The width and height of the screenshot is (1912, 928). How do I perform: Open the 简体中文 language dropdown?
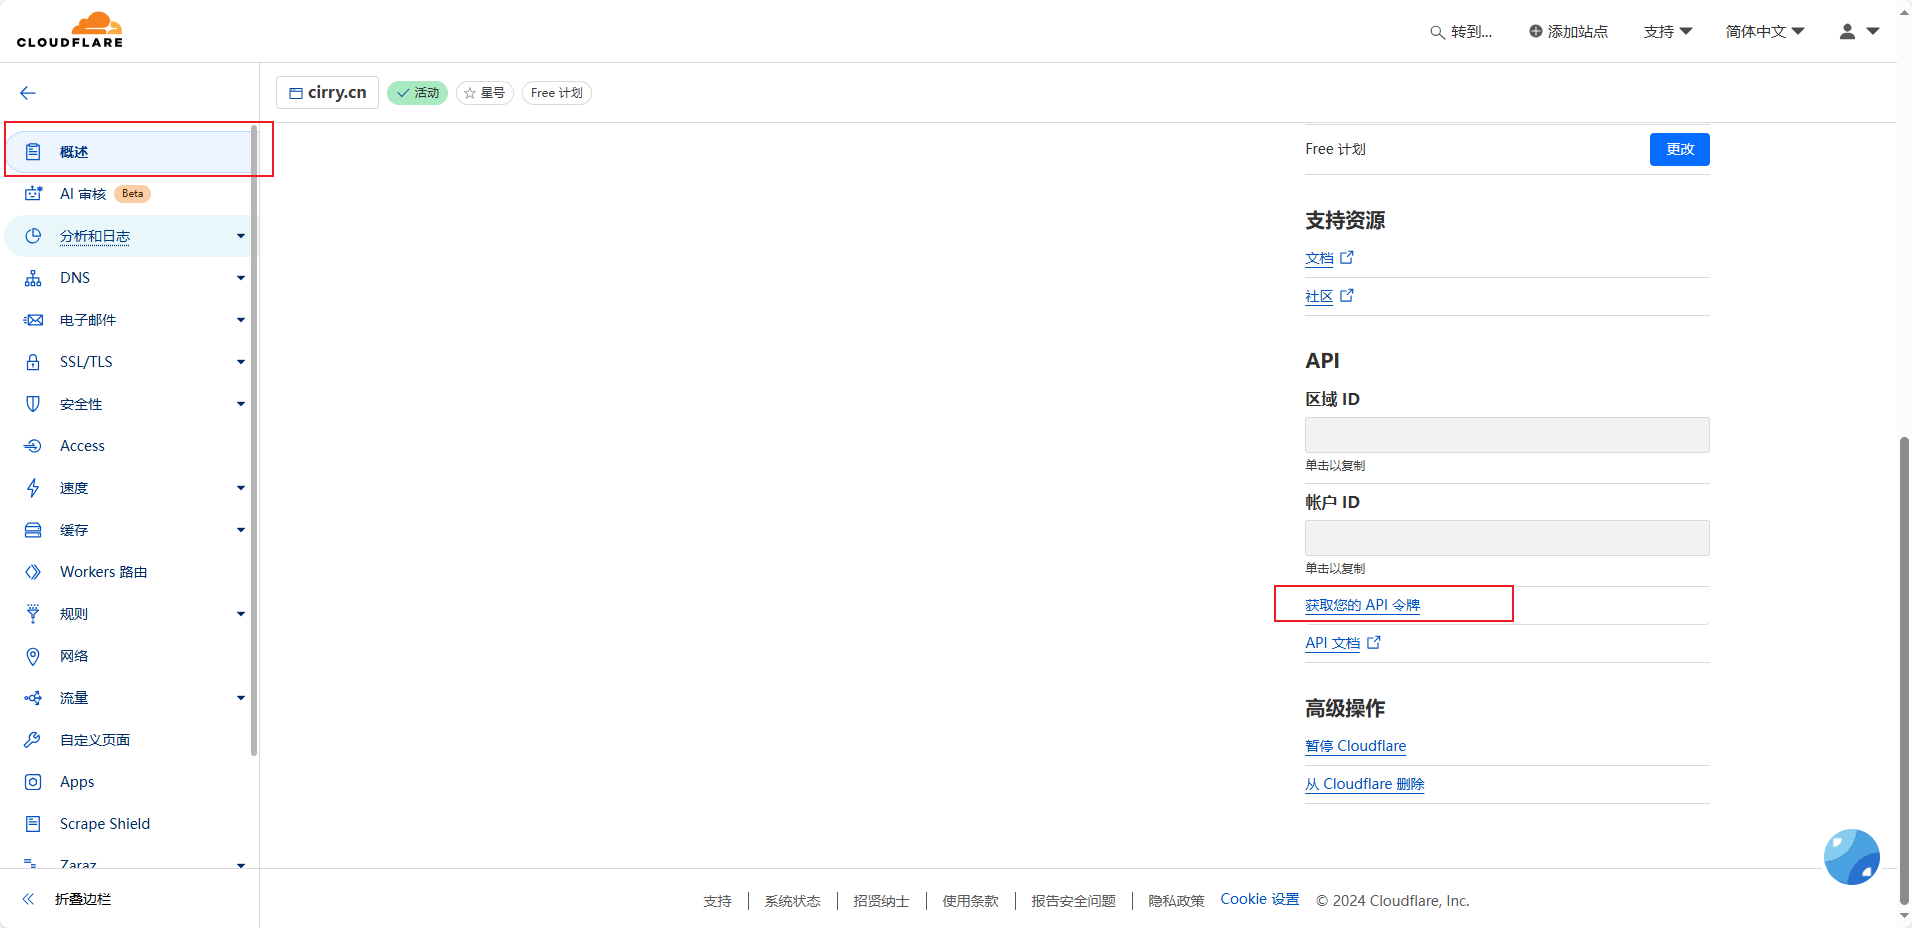click(1764, 32)
